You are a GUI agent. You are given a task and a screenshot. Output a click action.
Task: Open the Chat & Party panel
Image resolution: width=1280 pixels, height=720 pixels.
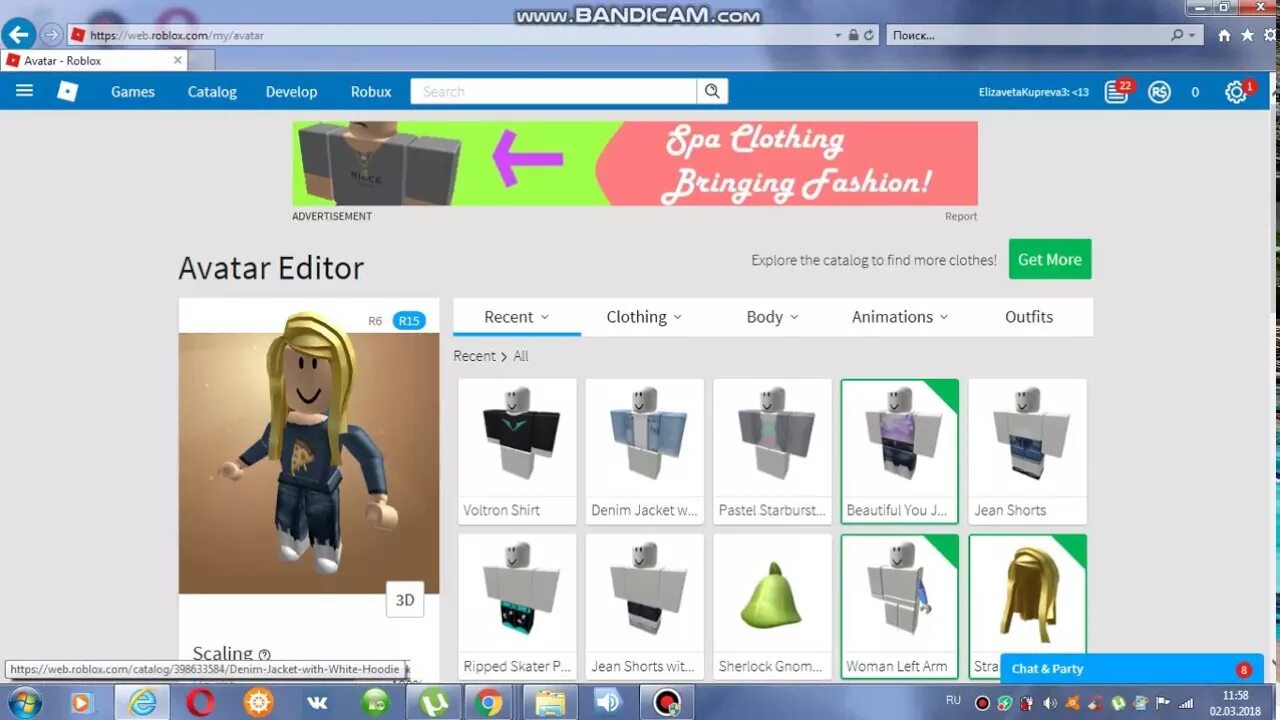click(1132, 669)
